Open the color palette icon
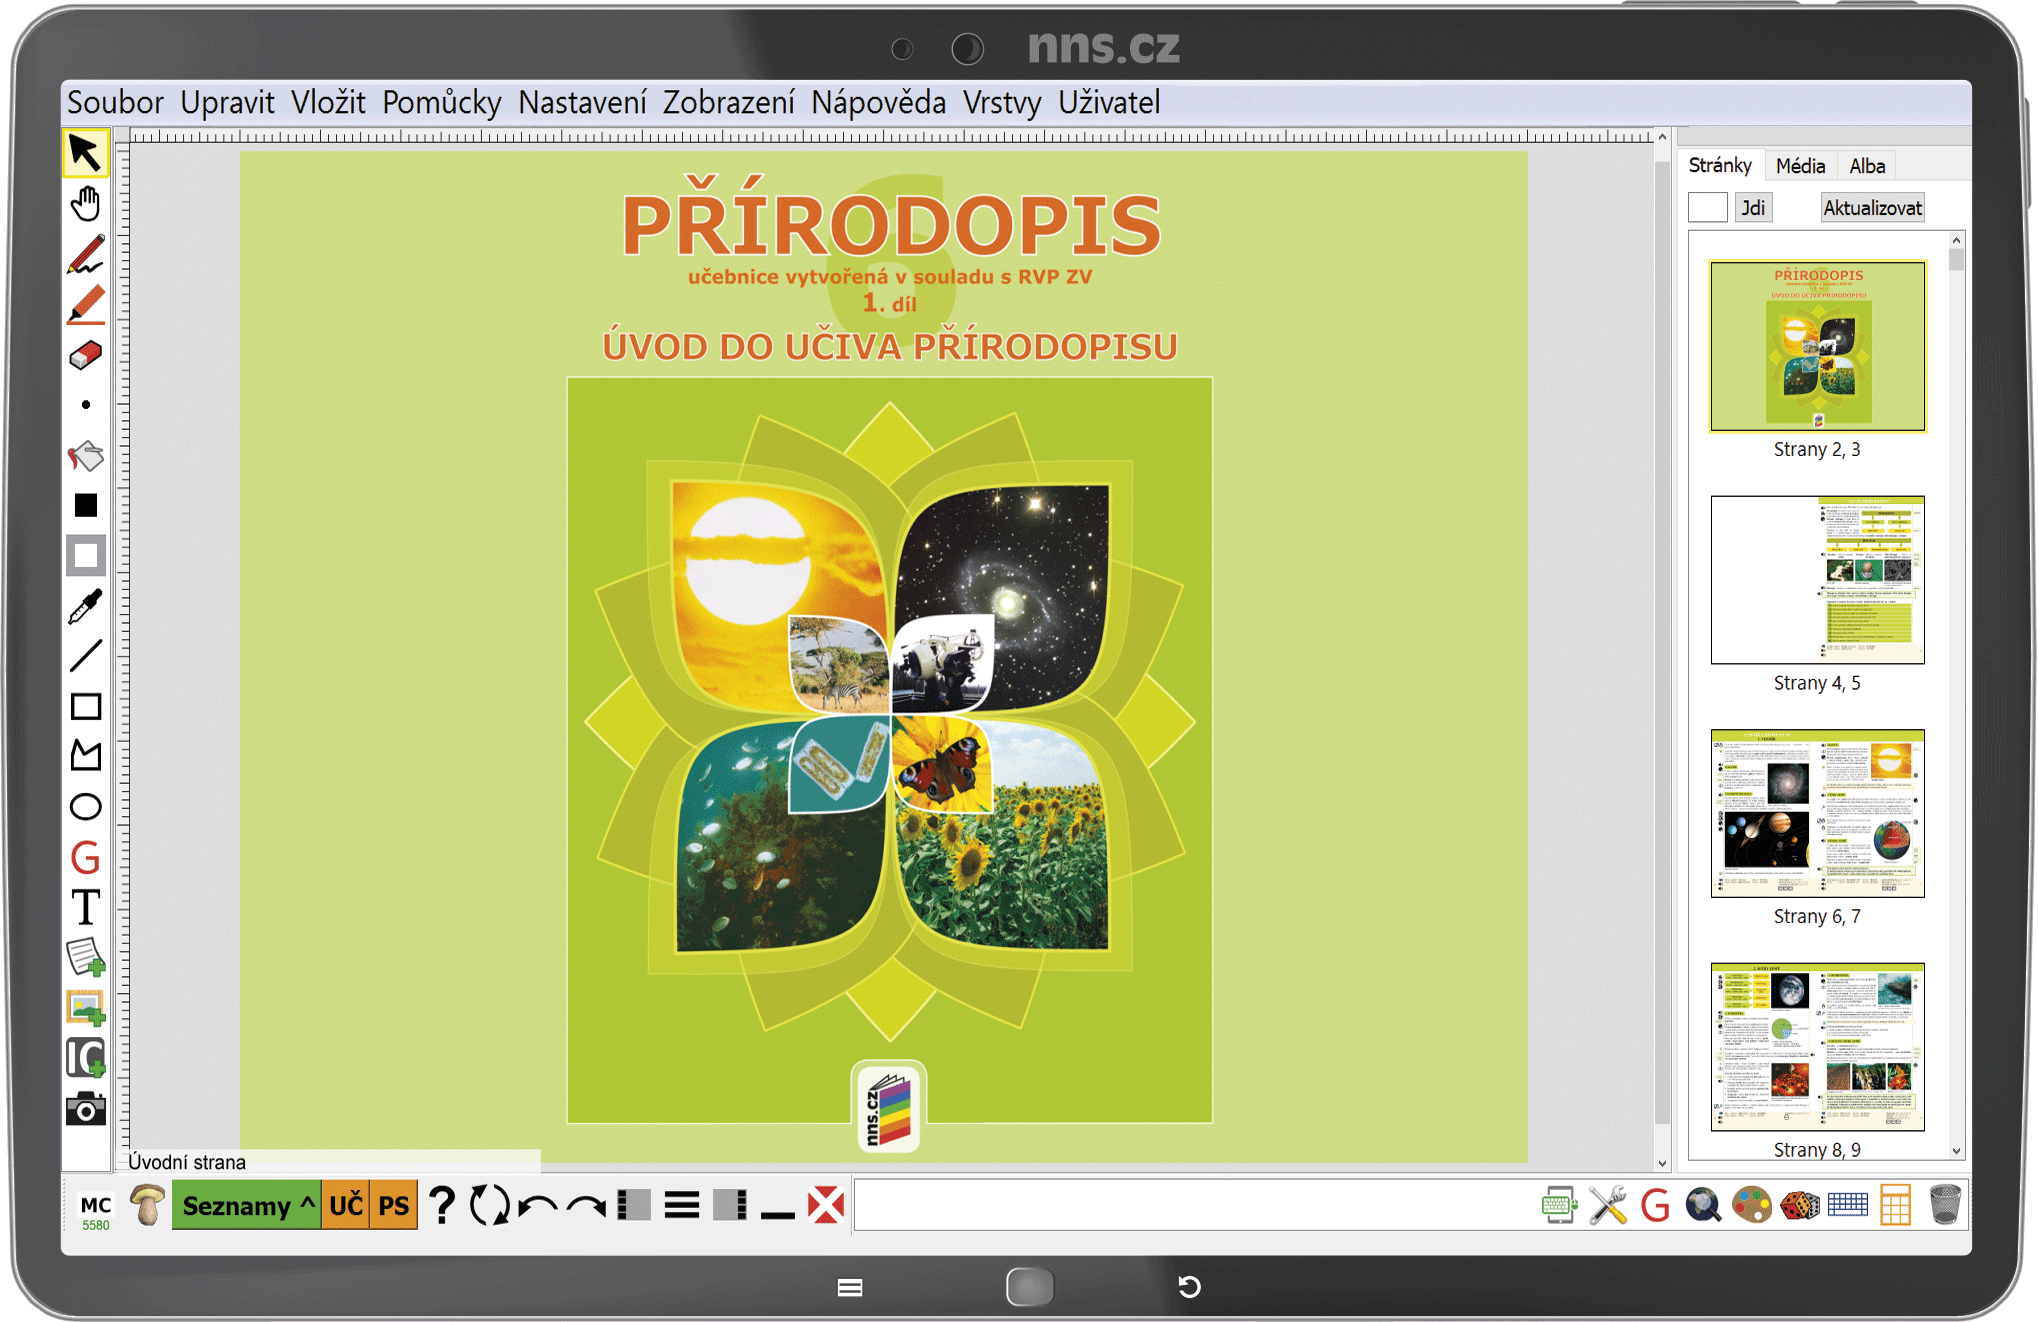This screenshot has width=2038, height=1322. (x=1751, y=1205)
